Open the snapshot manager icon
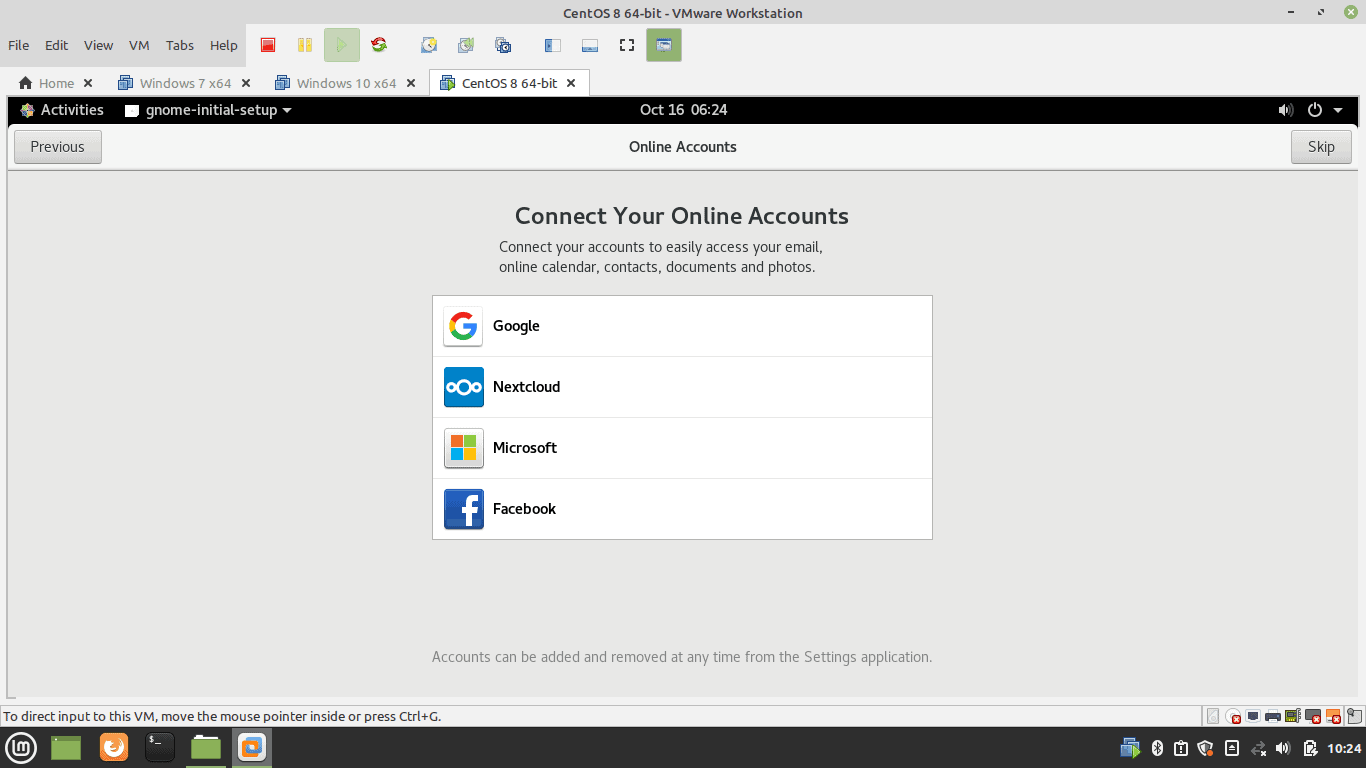This screenshot has height=768, width=1366. [503, 45]
